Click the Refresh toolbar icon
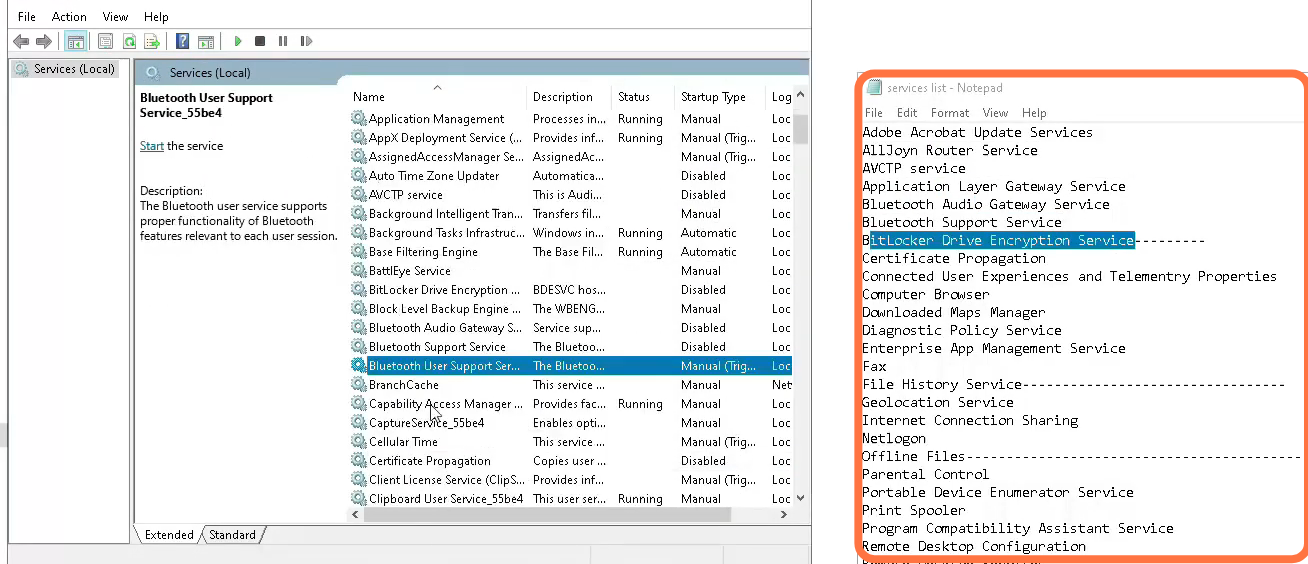Screen dimensions: 1308x564 (x=129, y=41)
